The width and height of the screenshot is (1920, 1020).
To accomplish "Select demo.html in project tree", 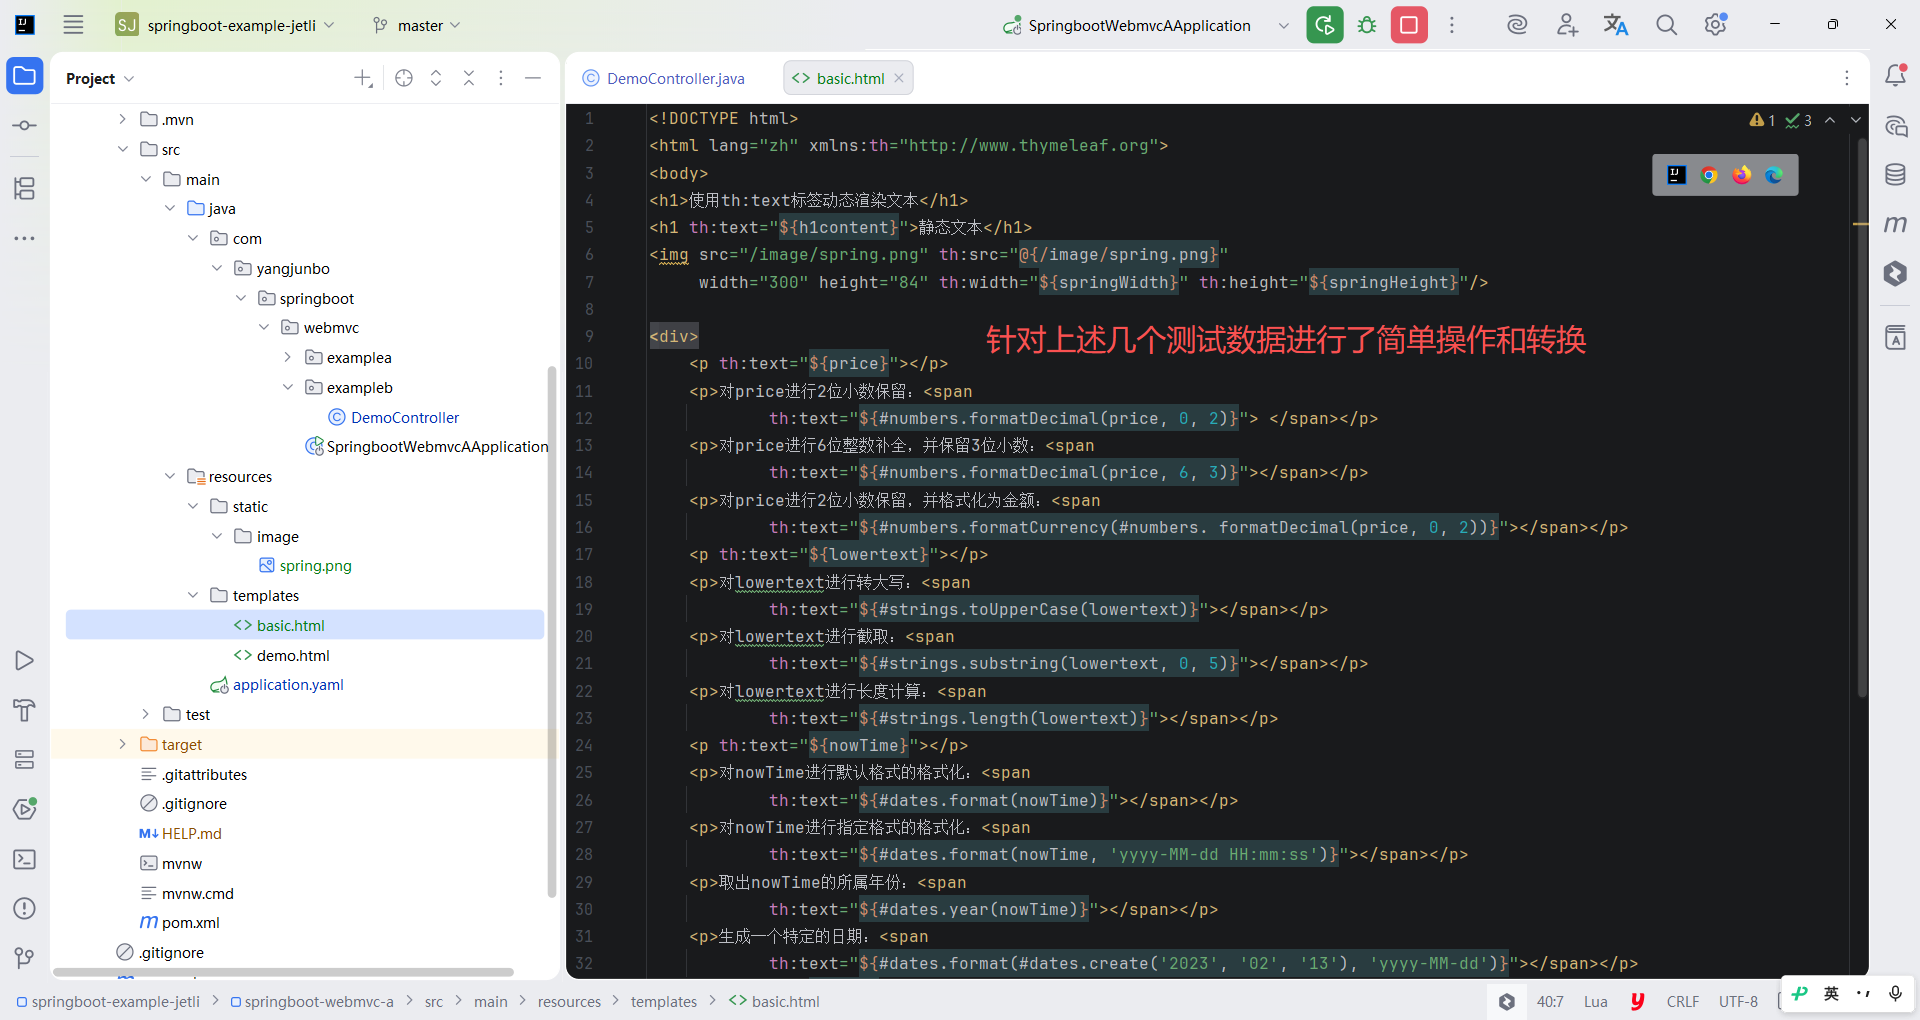I will [x=292, y=655].
